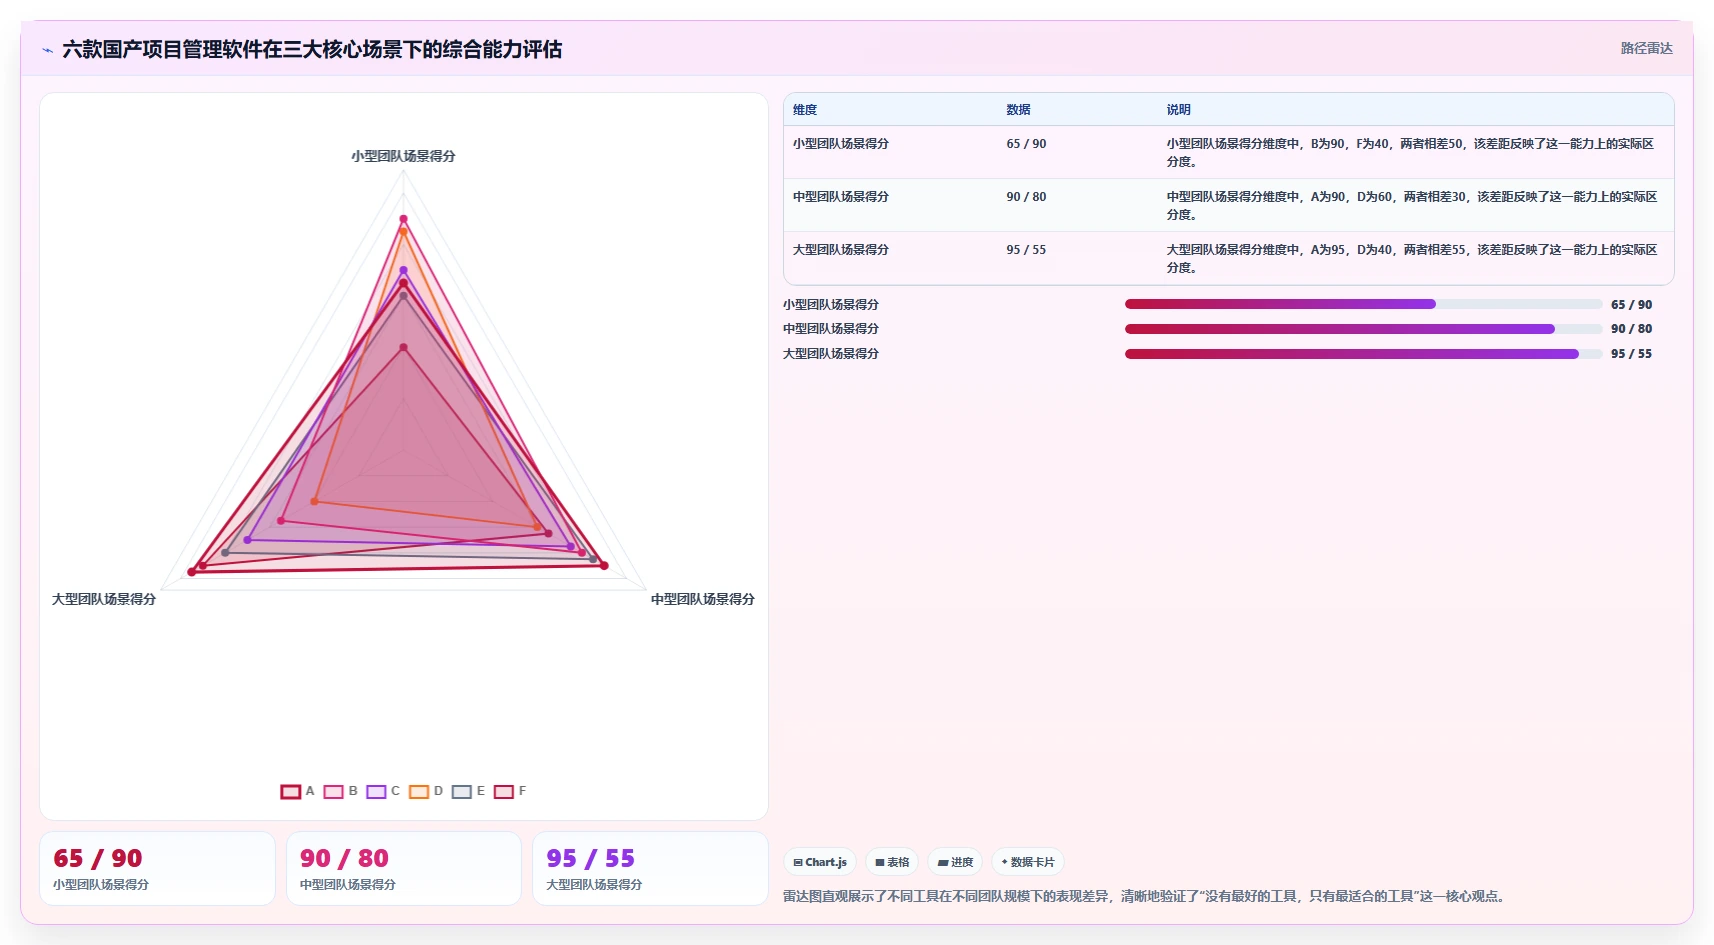Click the 路径雷达 label
This screenshot has width=1714, height=945.
click(1646, 48)
